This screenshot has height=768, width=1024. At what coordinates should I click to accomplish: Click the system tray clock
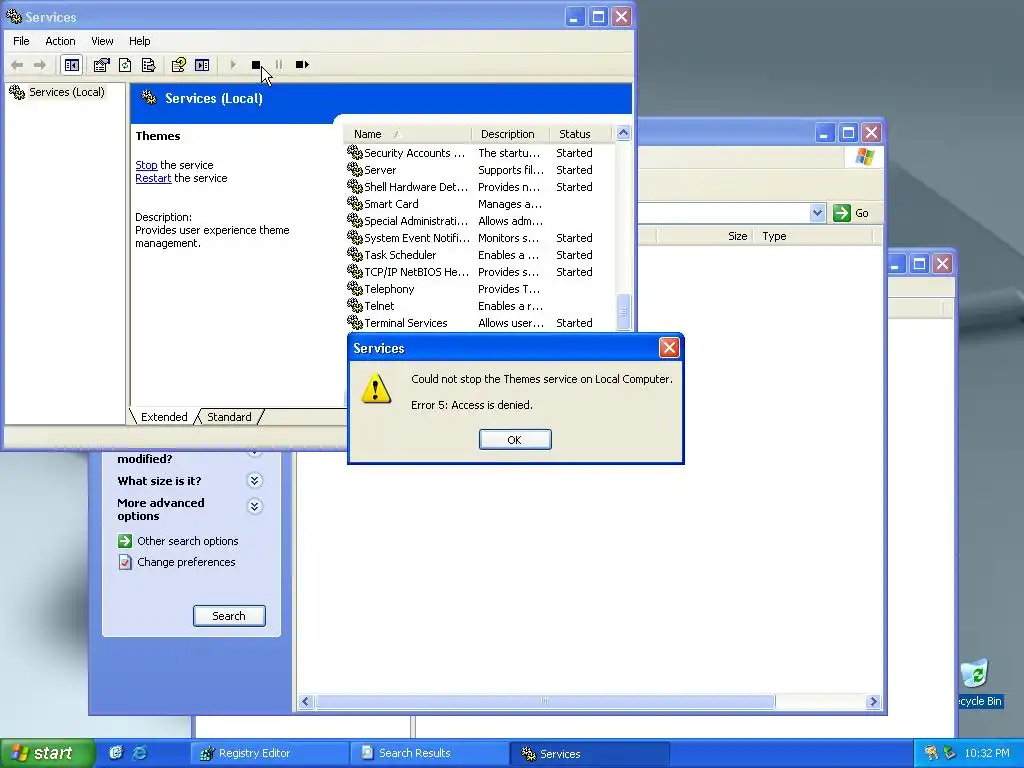987,753
